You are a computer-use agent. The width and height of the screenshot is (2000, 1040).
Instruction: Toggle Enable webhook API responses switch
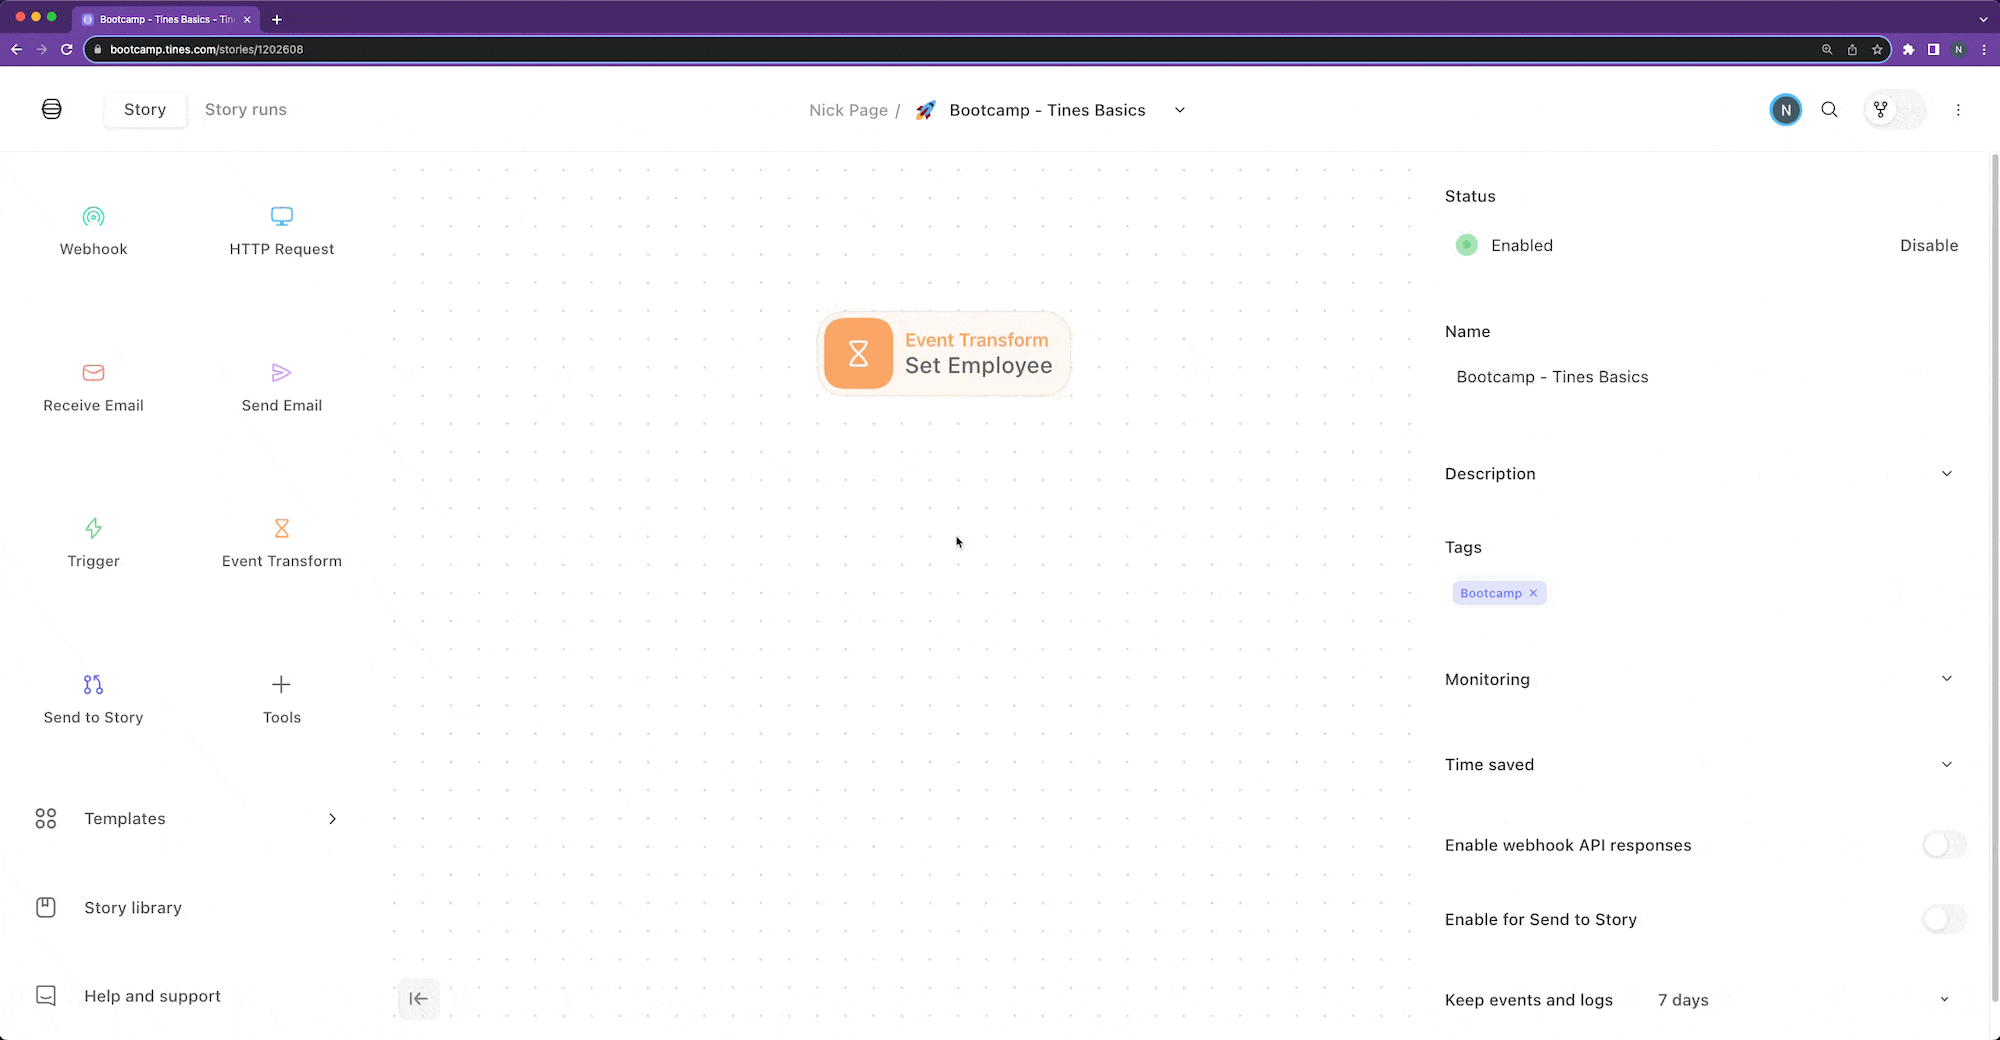pyautogui.click(x=1944, y=845)
